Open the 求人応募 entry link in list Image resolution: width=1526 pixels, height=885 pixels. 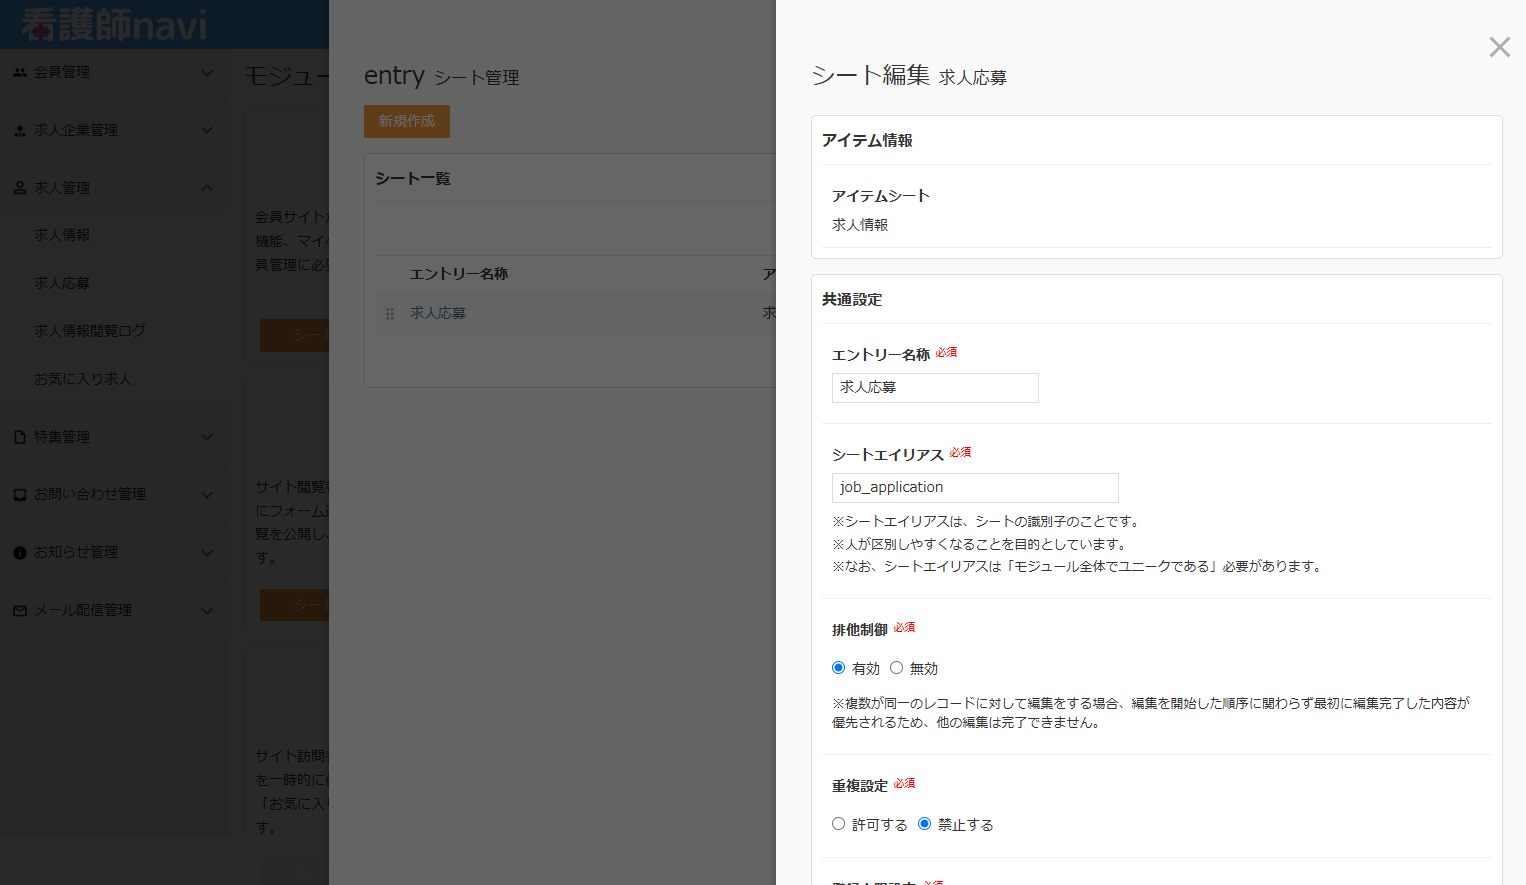click(438, 313)
